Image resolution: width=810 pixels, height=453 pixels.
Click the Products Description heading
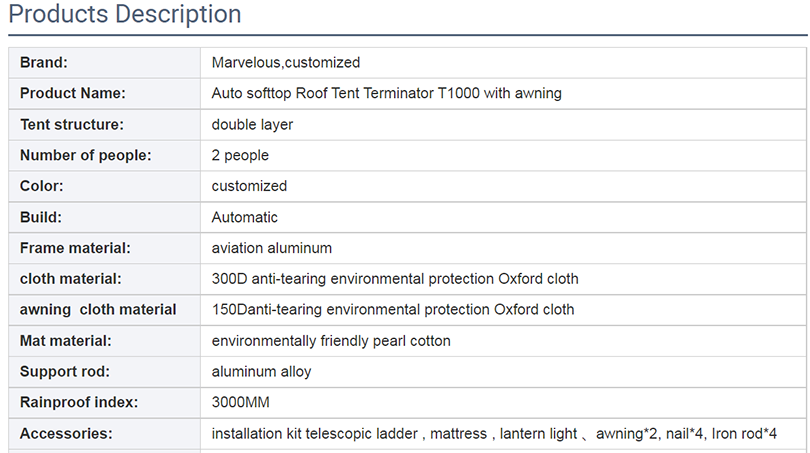coord(125,14)
